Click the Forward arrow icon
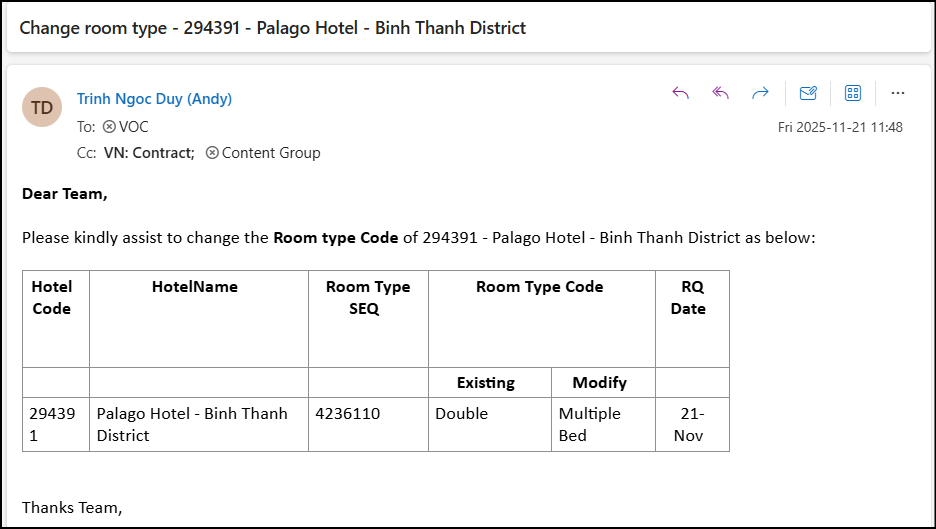The width and height of the screenshot is (936, 529). [x=760, y=93]
